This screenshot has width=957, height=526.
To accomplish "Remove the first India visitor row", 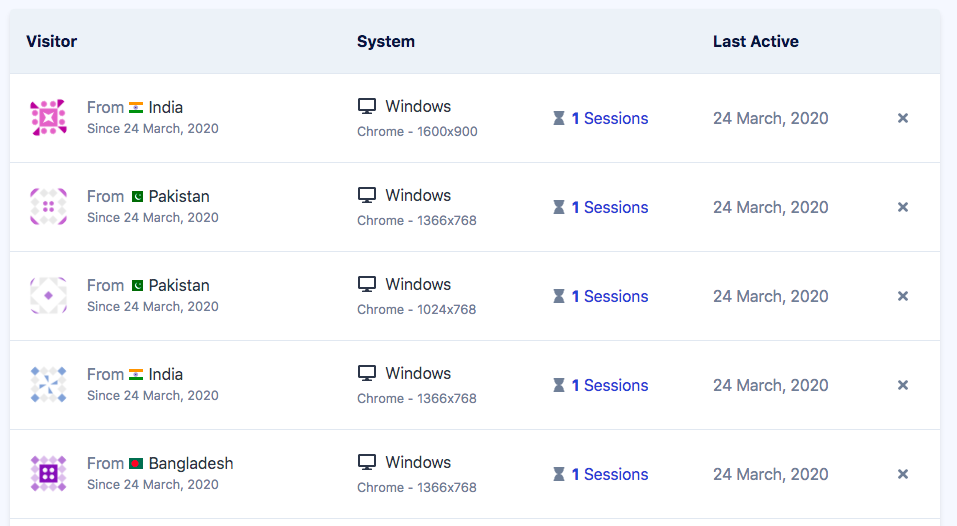I will 902,118.
